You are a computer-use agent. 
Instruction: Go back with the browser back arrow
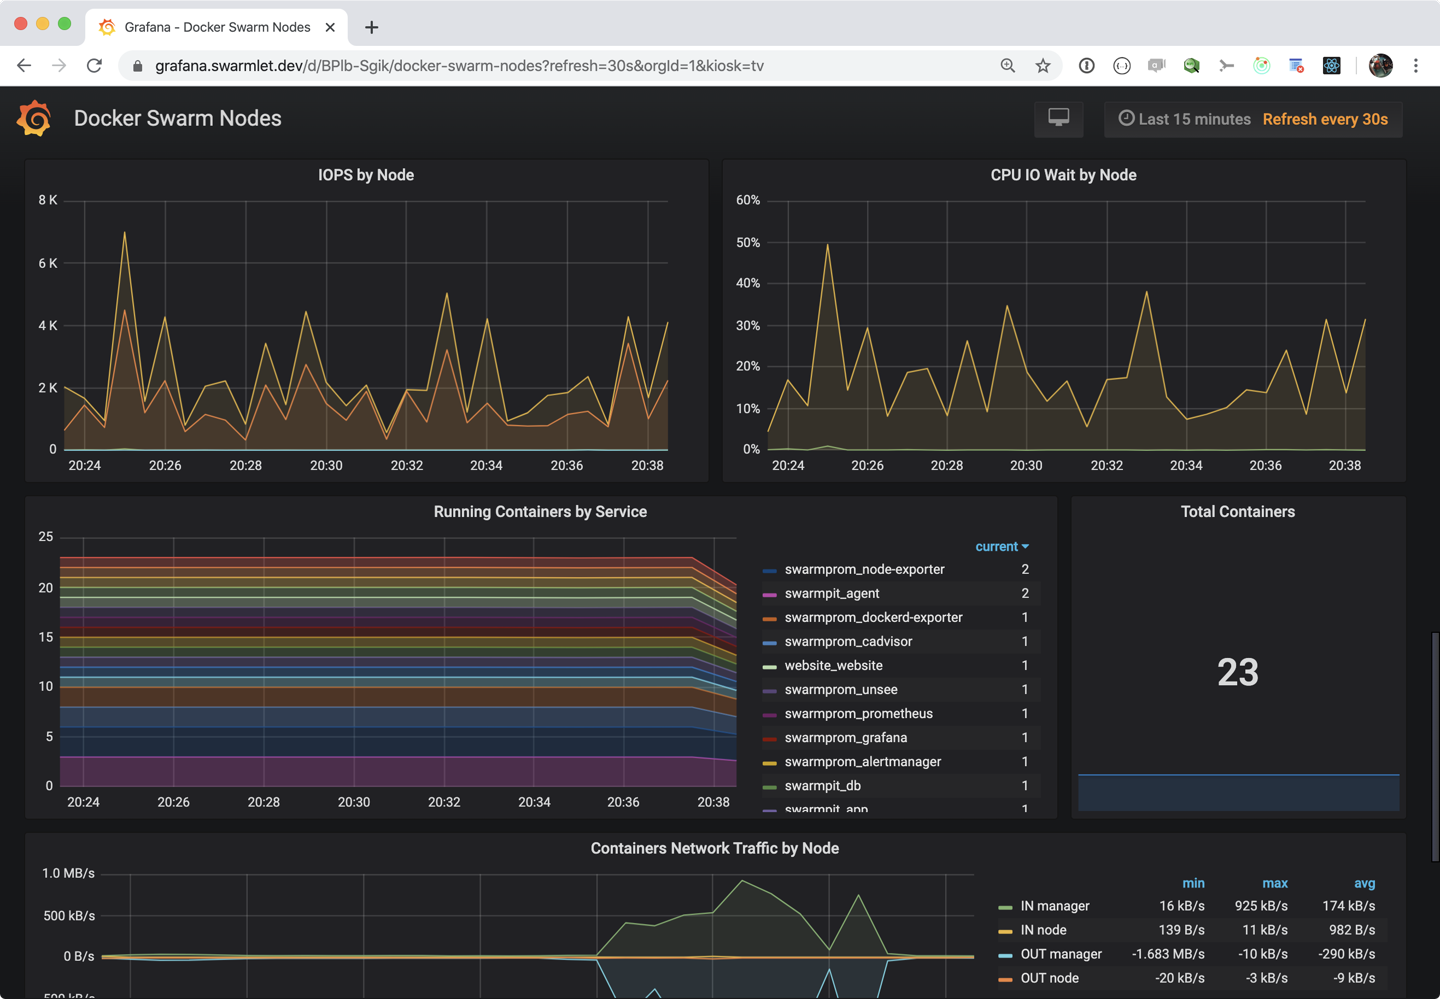[24, 66]
